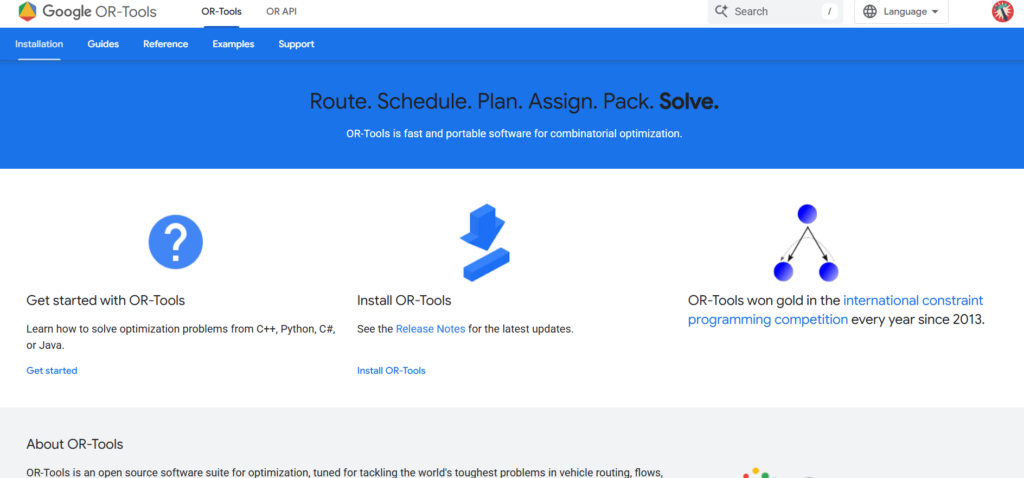
Task: Click the 'fast and portable software' subtitle
Action: pos(515,133)
